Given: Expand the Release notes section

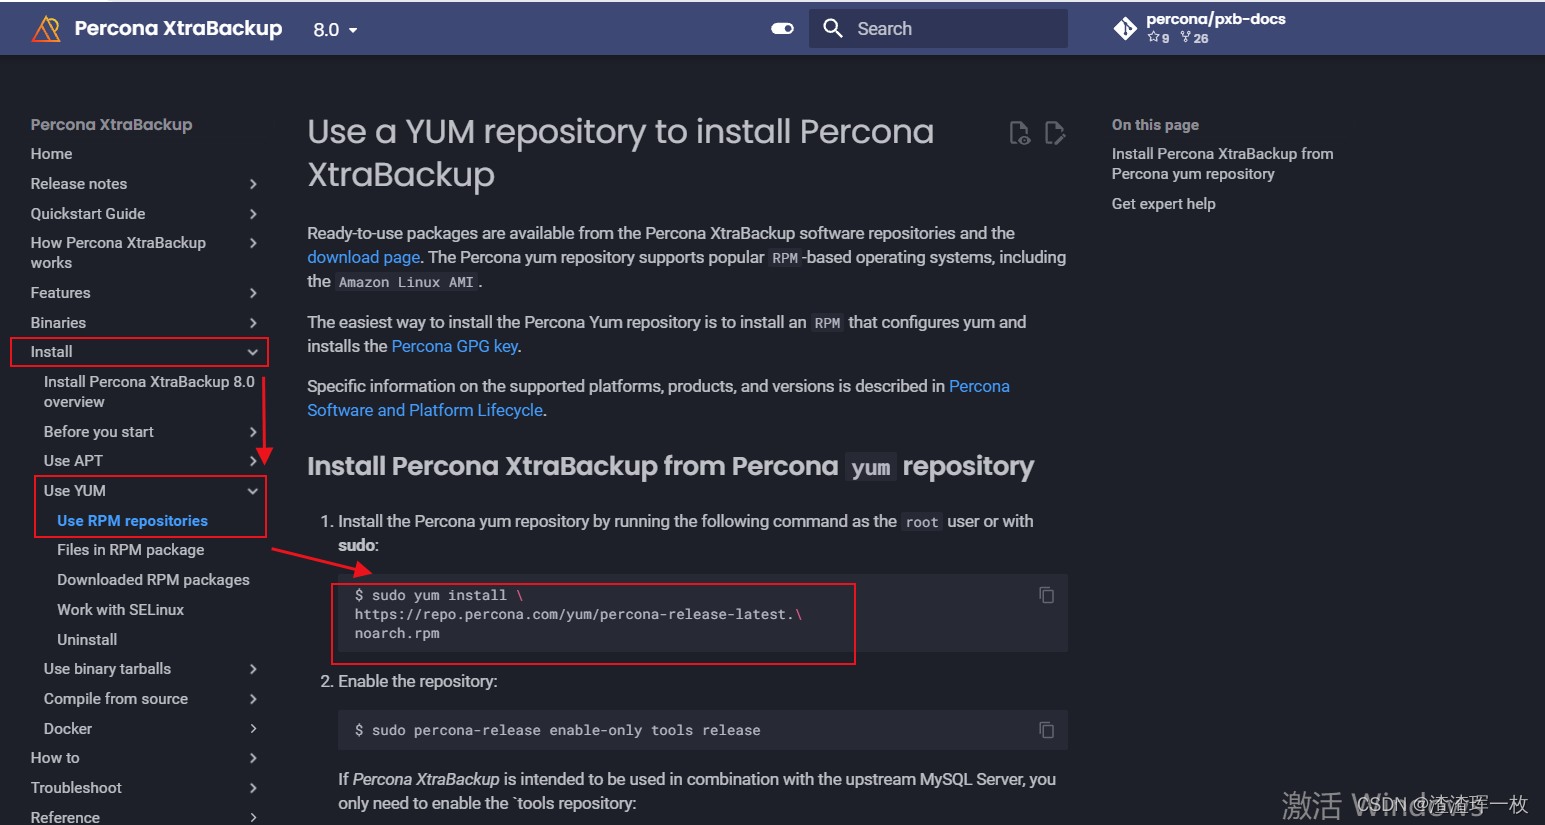Looking at the screenshot, I should [x=253, y=184].
